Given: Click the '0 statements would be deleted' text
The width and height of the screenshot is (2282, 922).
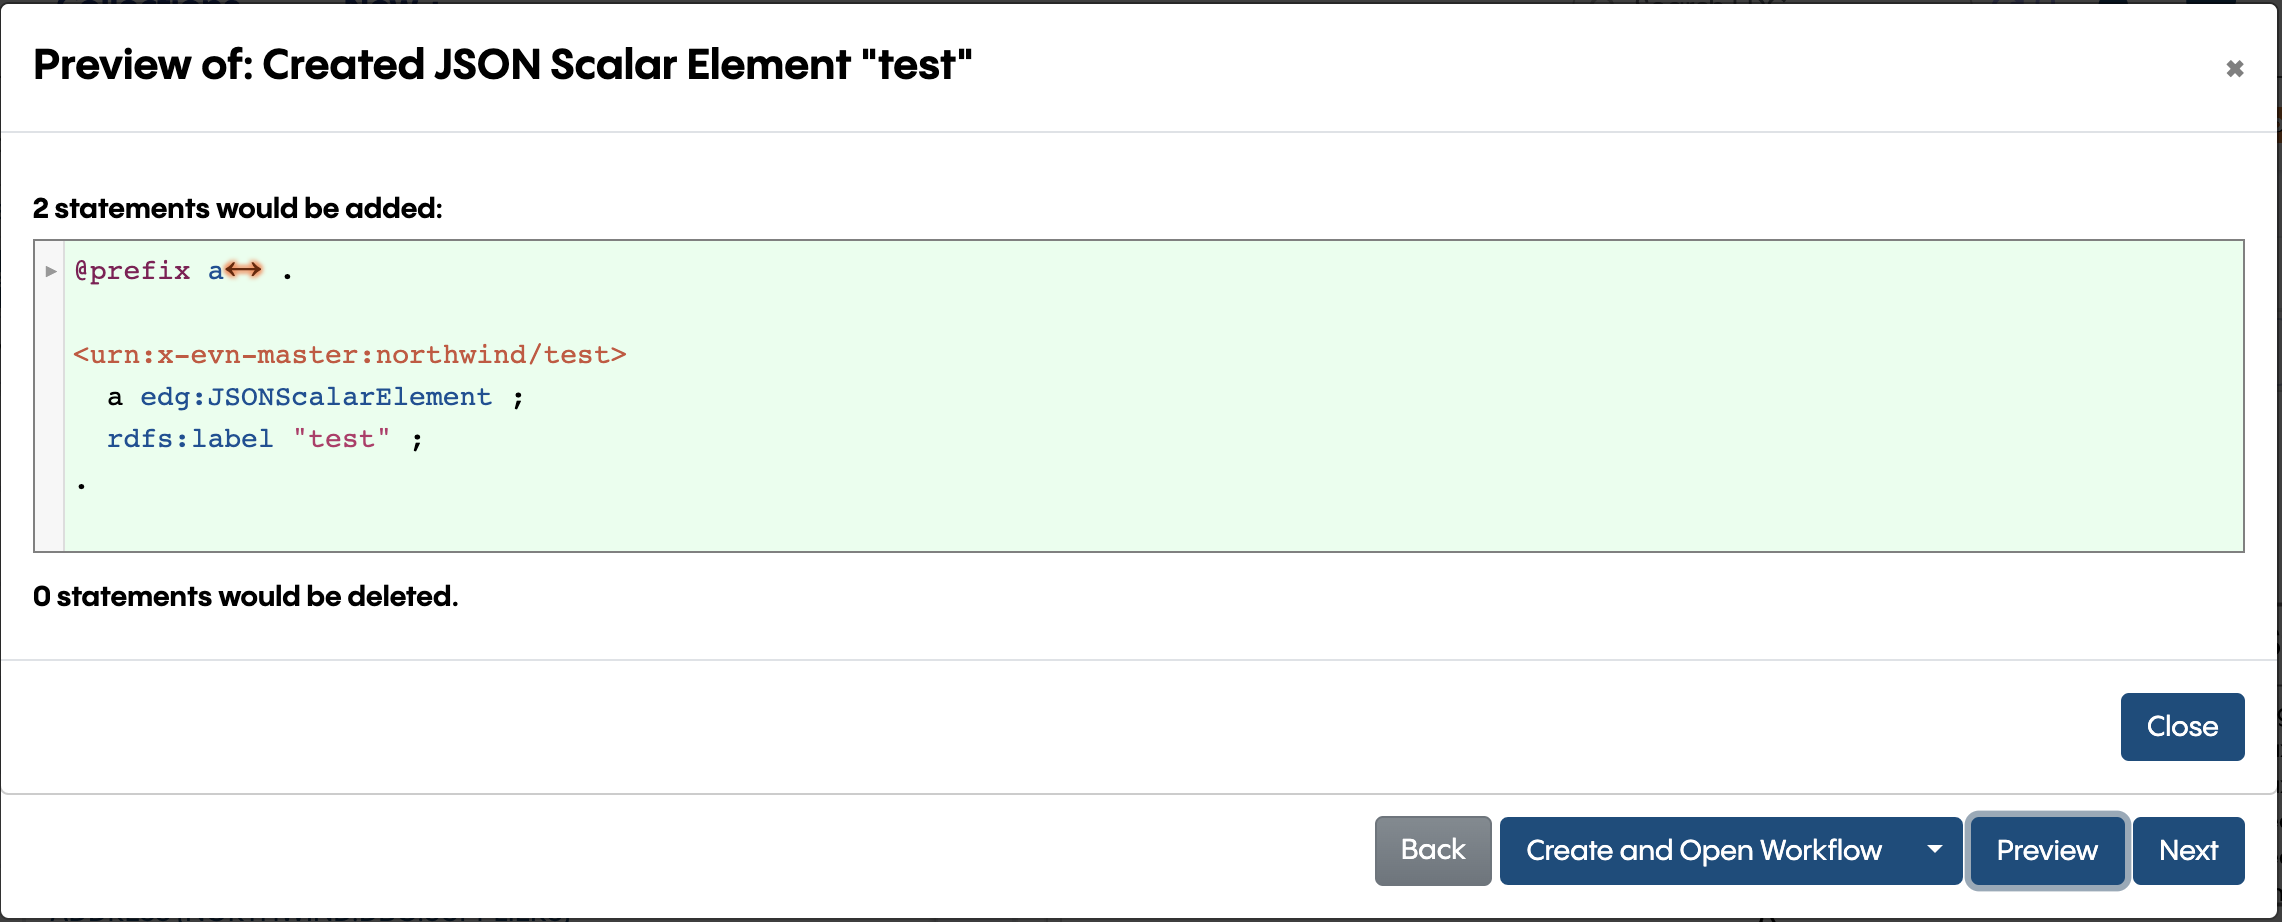Looking at the screenshot, I should click(x=245, y=597).
